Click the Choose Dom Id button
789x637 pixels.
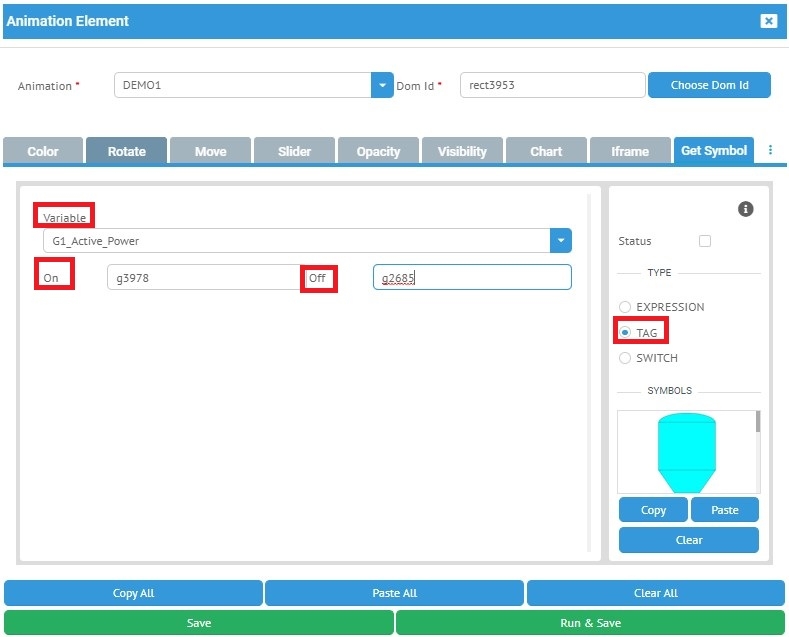click(x=709, y=85)
